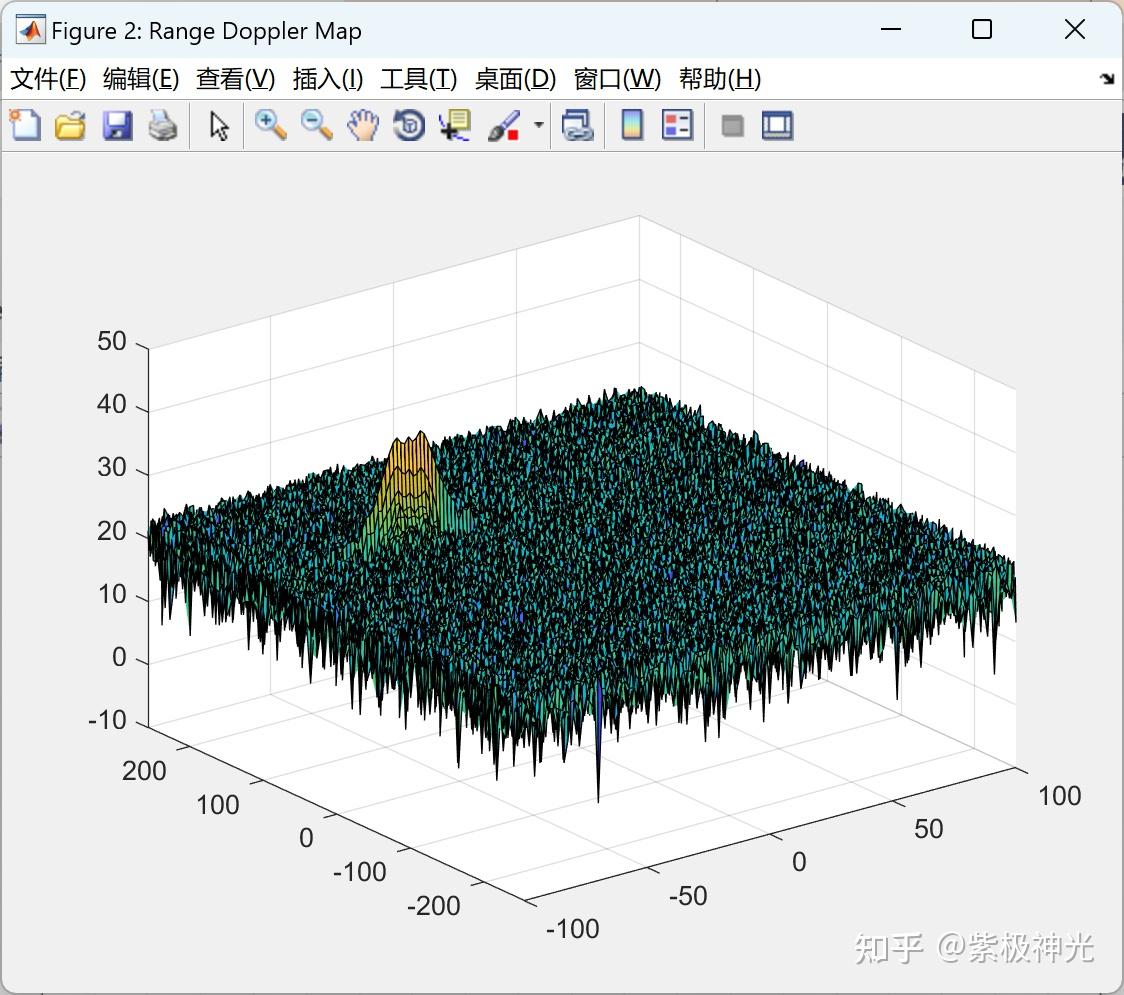Activate the Zoom In magnifier
This screenshot has height=995, width=1124.
270,125
